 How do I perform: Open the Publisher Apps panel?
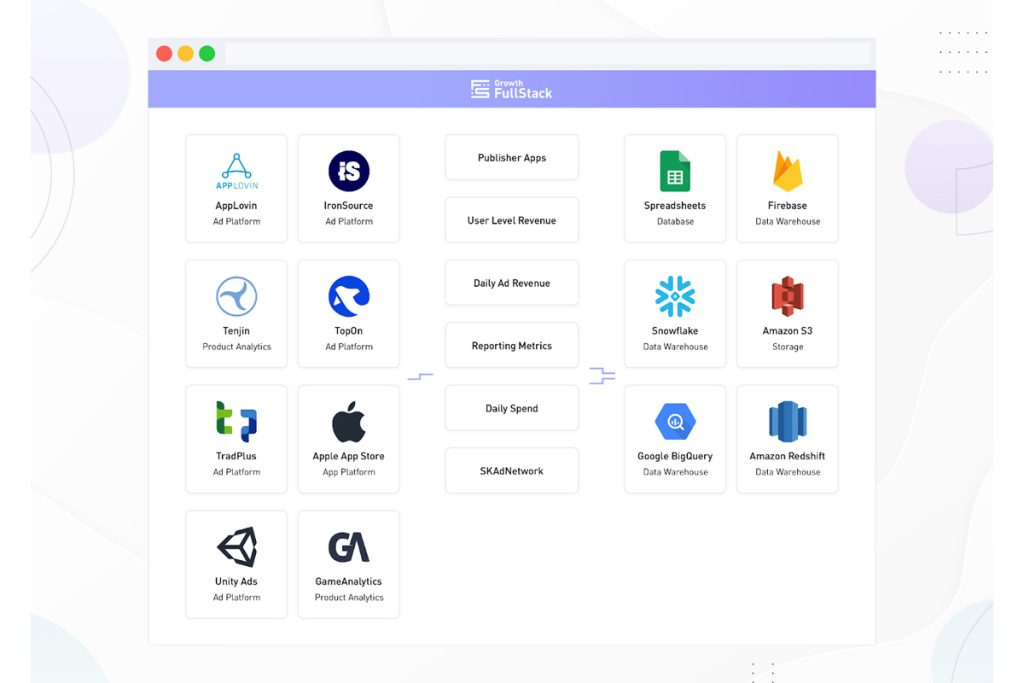[x=511, y=157]
